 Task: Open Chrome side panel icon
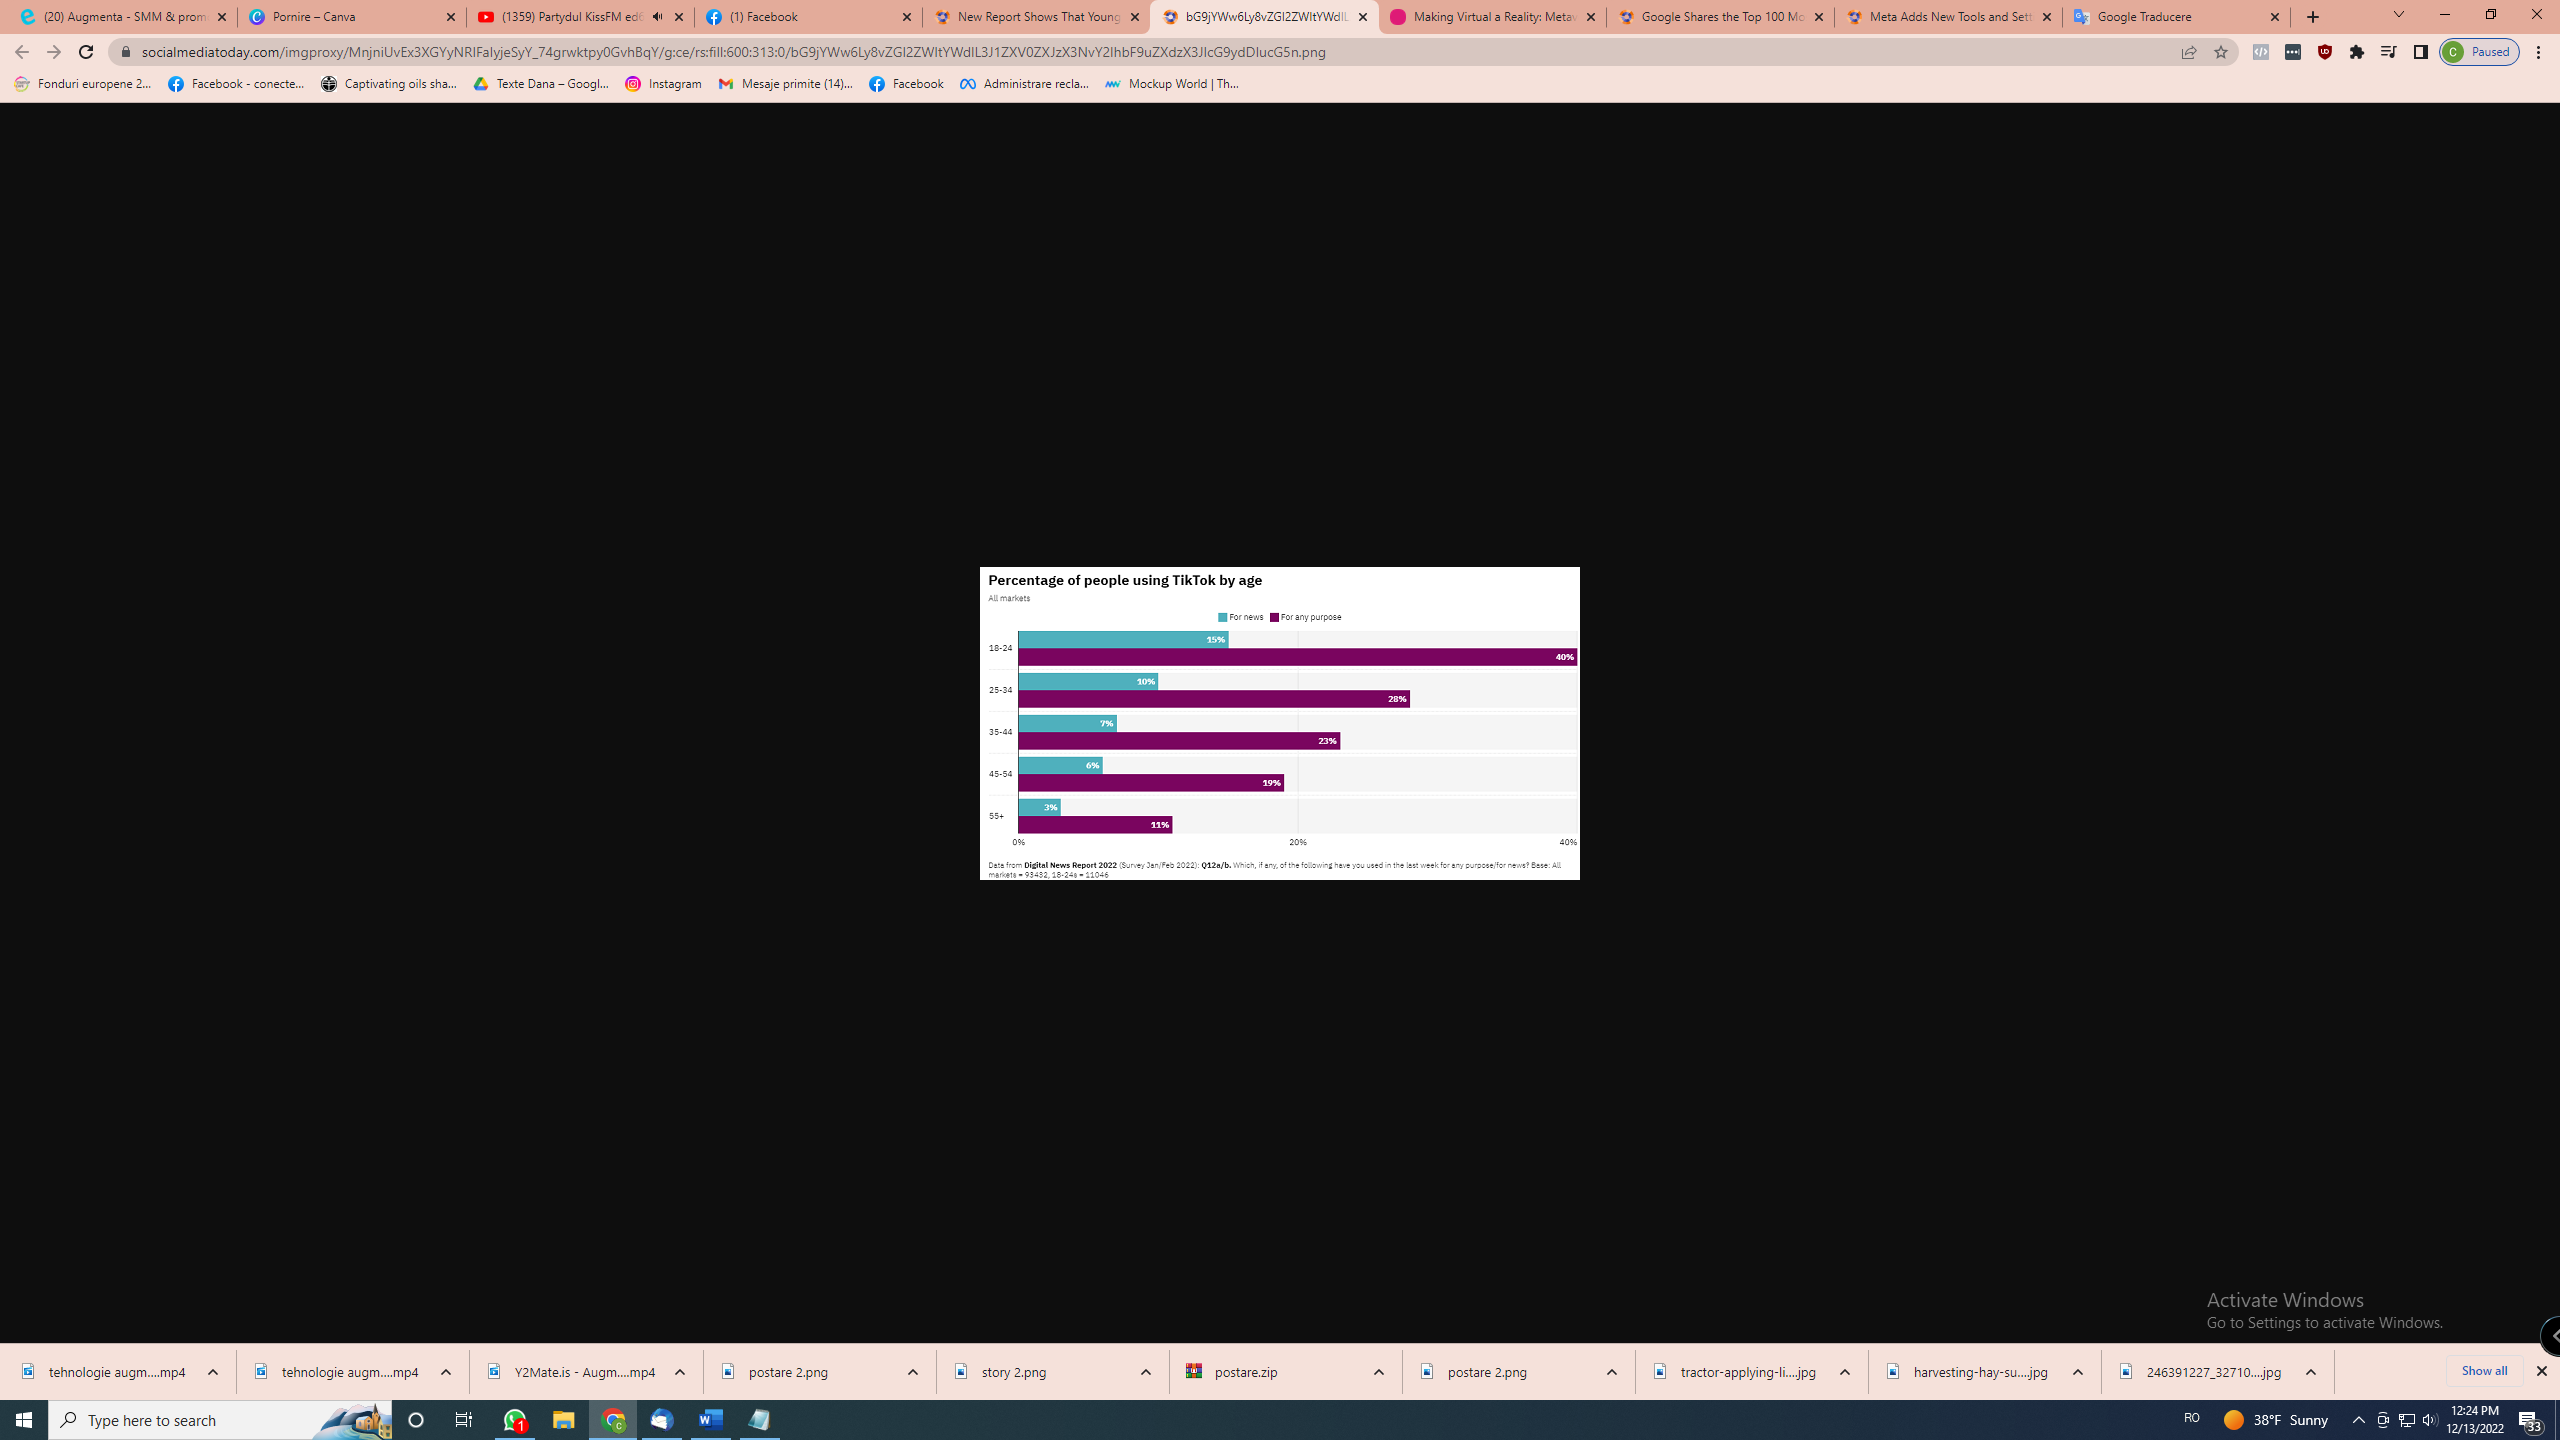tap(2420, 52)
